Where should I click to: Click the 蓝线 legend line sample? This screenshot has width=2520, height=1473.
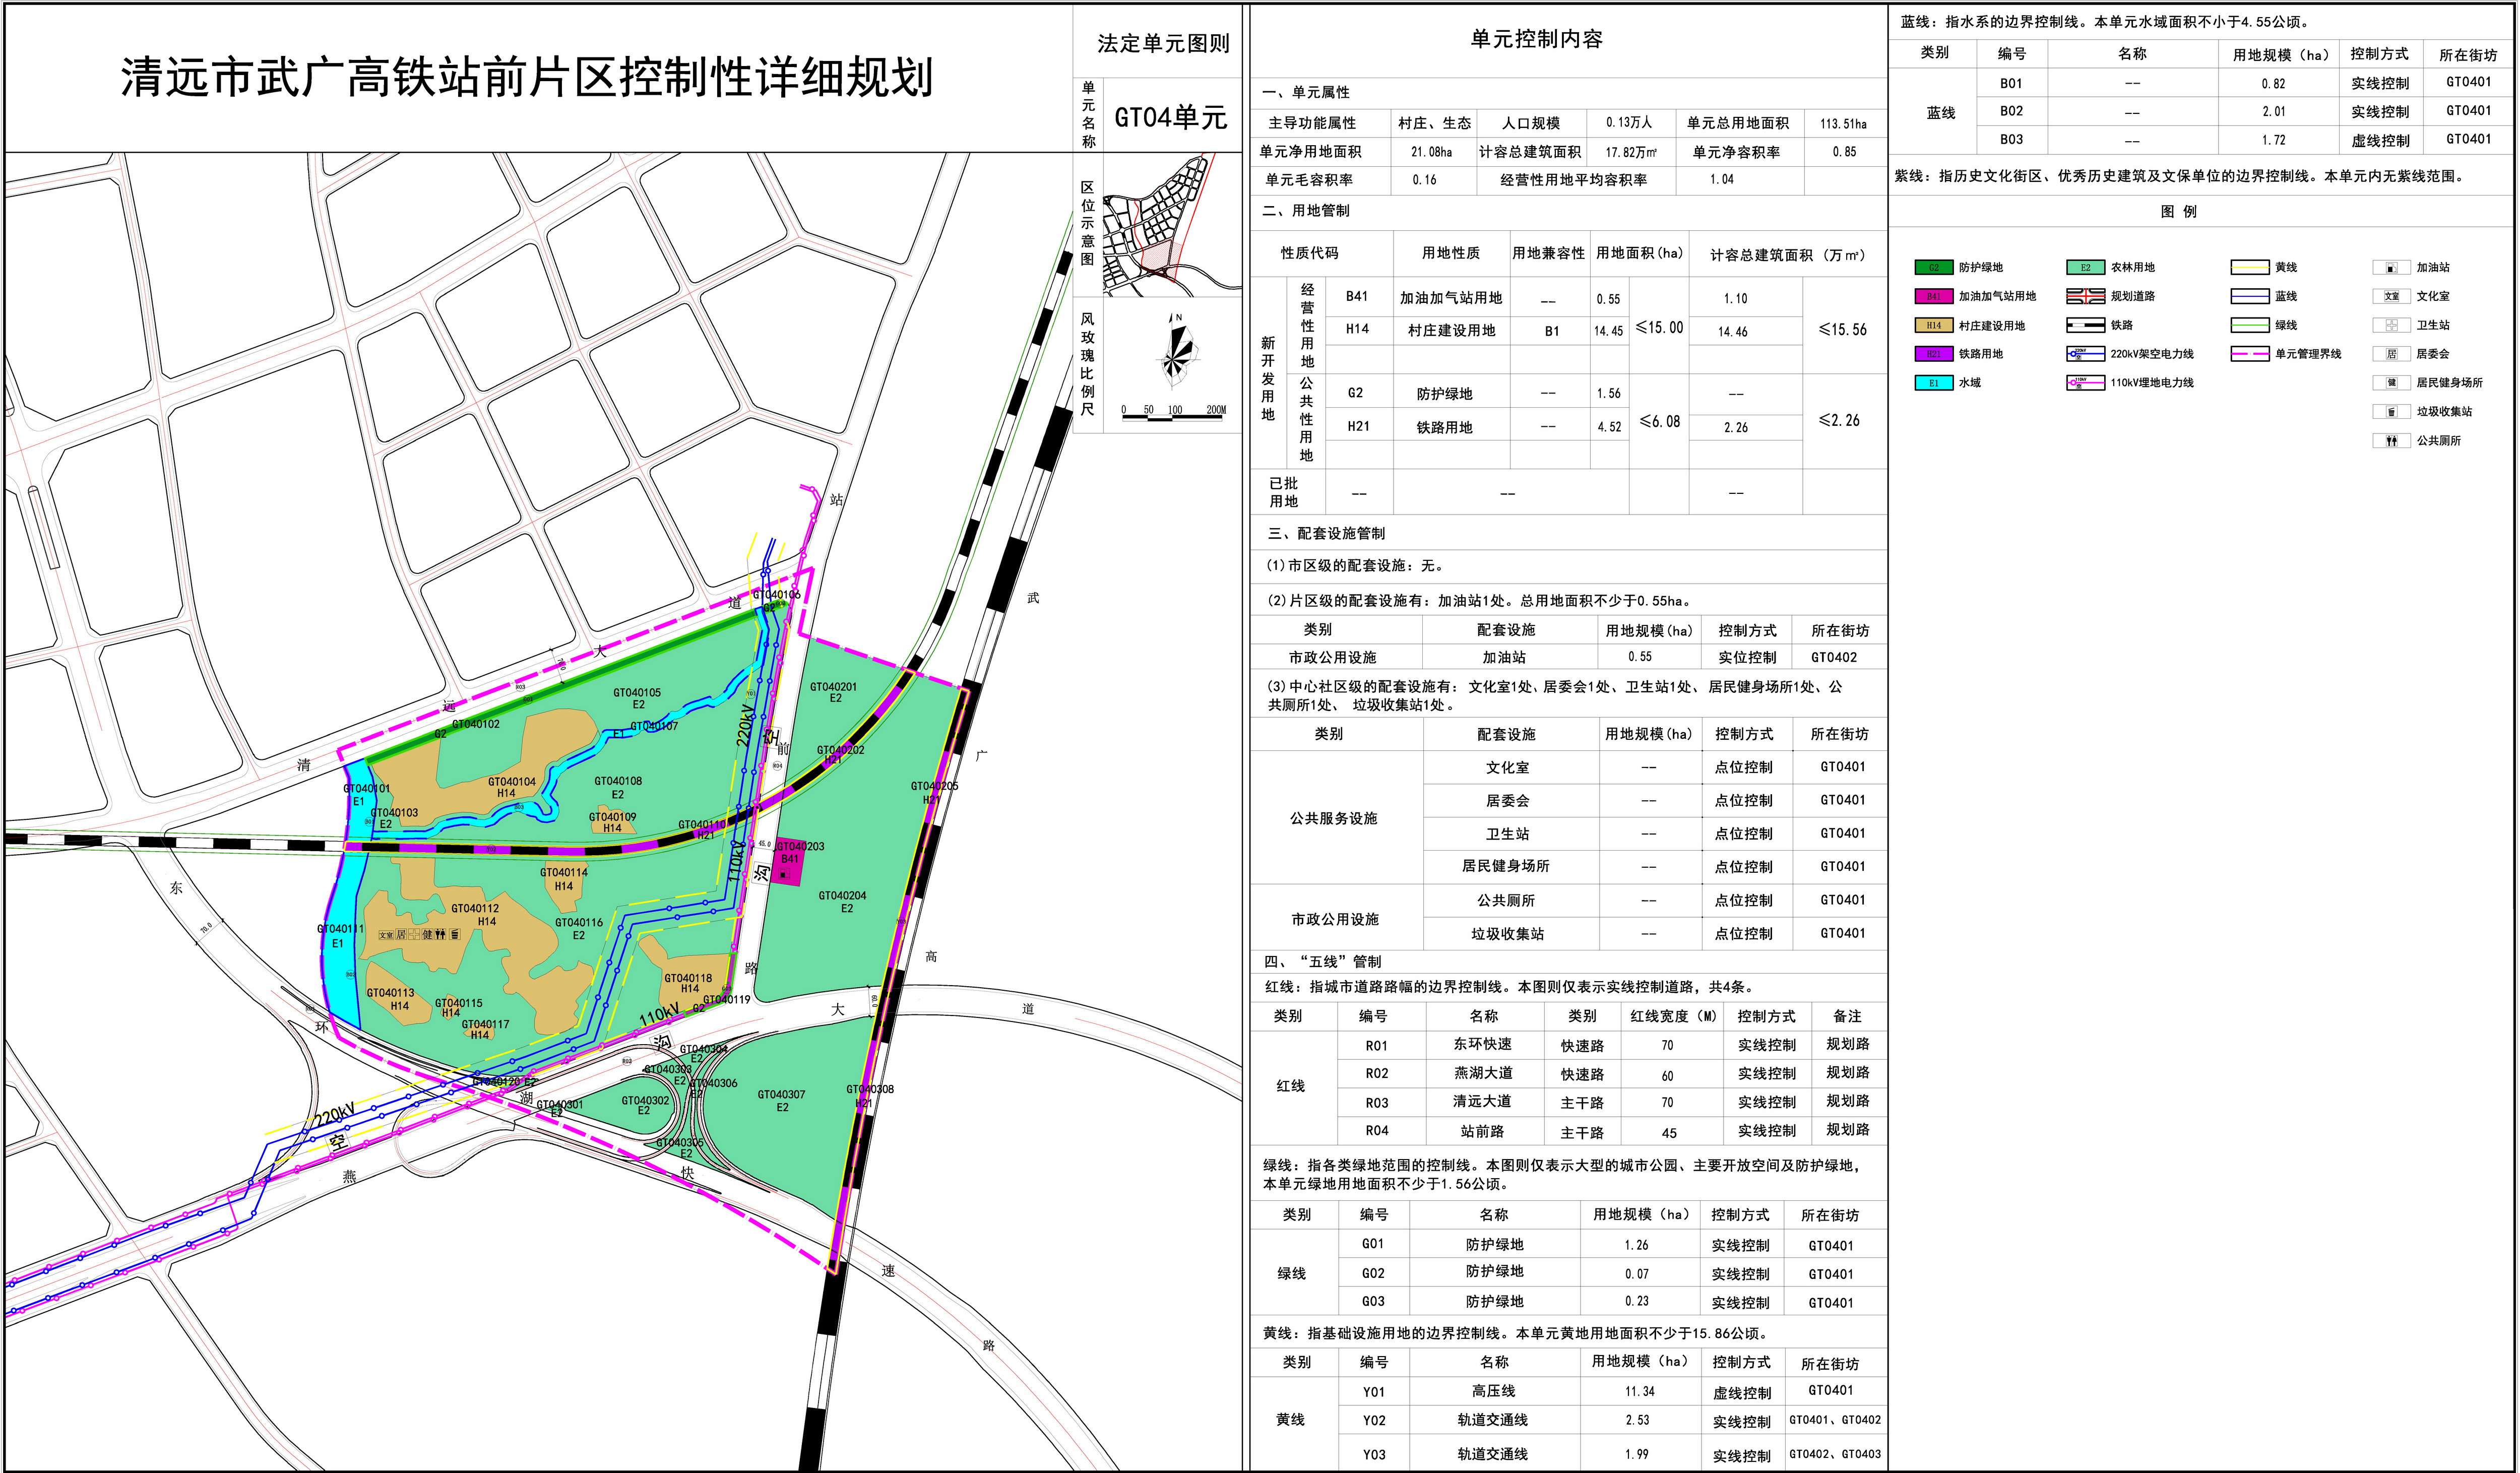point(2249,297)
